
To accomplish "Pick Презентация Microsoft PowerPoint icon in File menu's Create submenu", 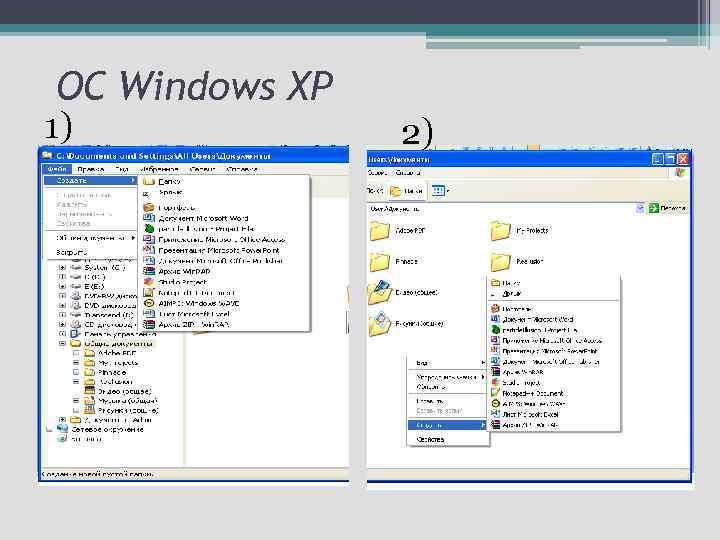I will tap(149, 250).
